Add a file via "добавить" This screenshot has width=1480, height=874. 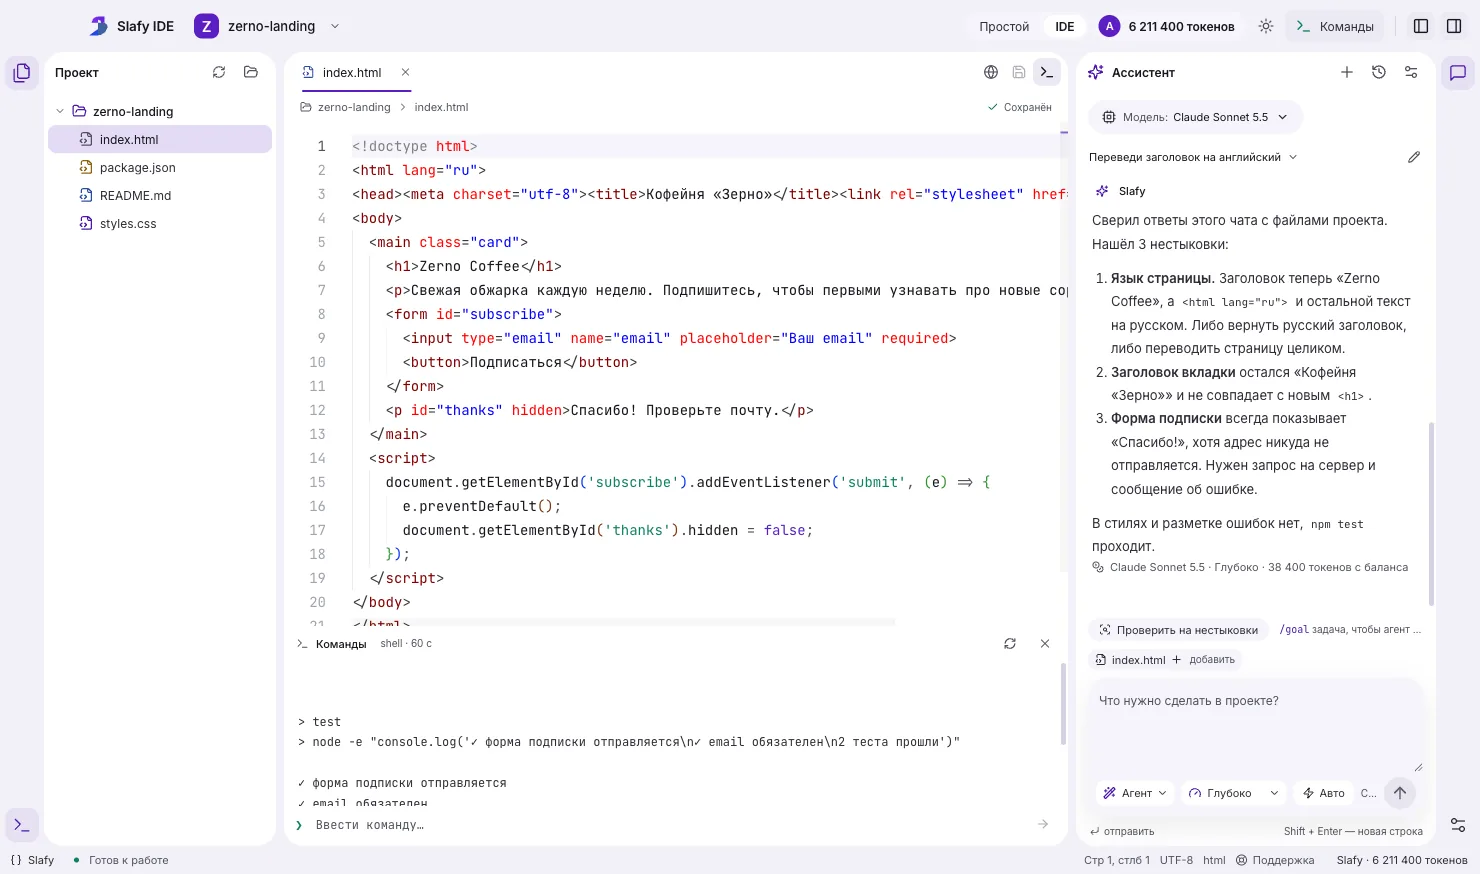1204,660
